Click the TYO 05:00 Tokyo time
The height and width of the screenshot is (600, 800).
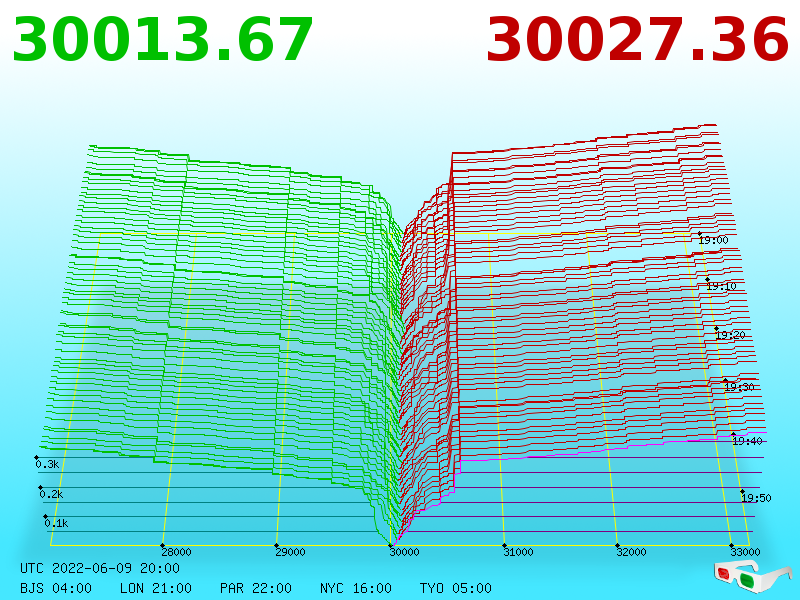[456, 588]
